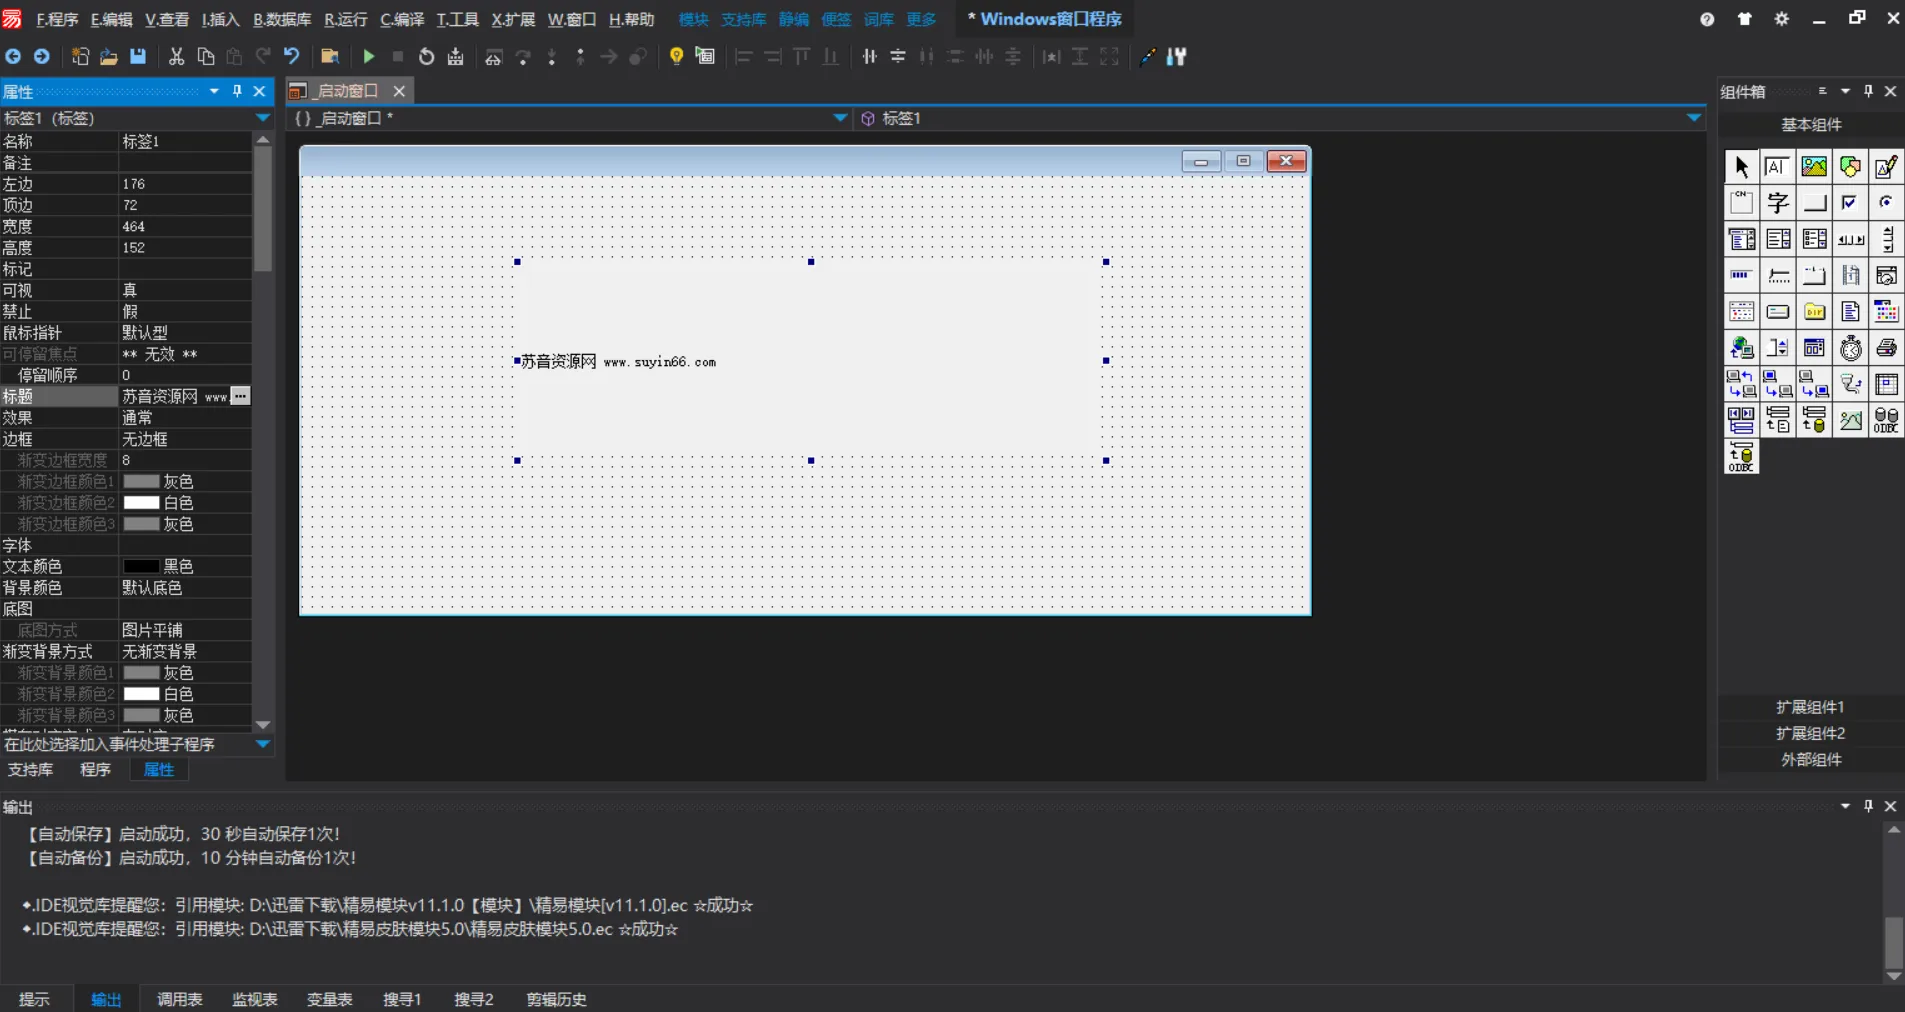Viewport: 1905px width, 1012px height.
Task: Select the Checkbox component in the toolbox
Action: point(1850,203)
